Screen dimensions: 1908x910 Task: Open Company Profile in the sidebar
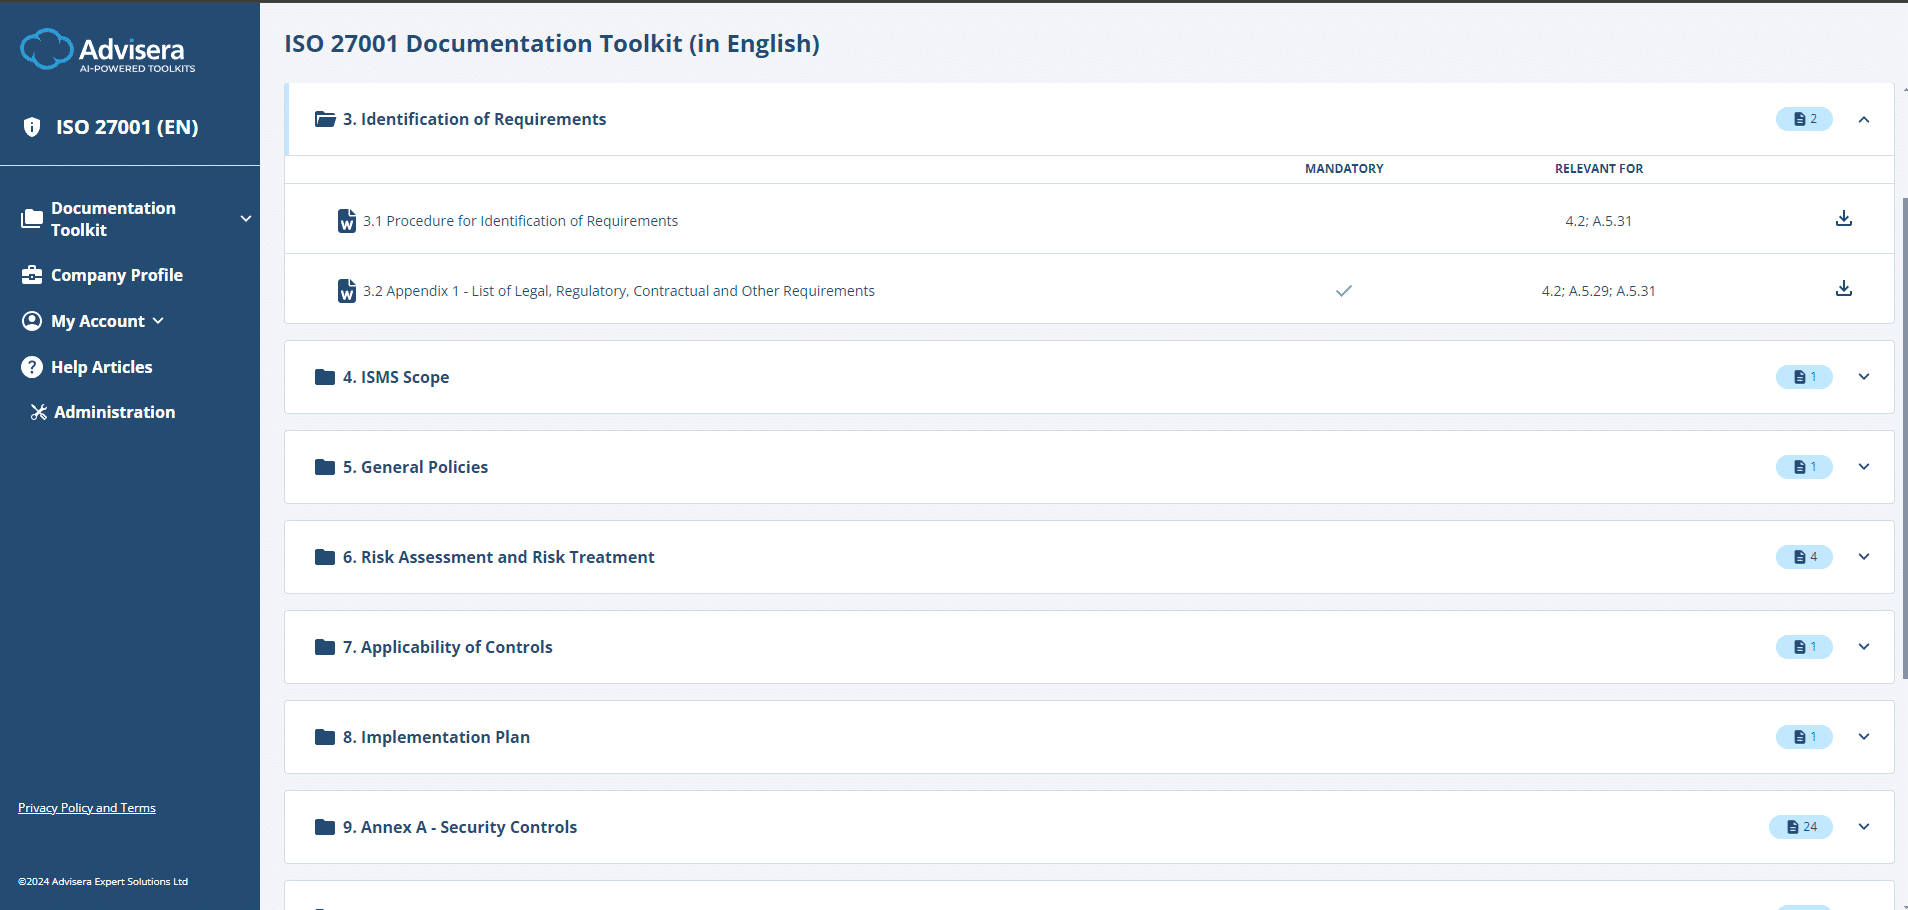pyautogui.click(x=116, y=275)
